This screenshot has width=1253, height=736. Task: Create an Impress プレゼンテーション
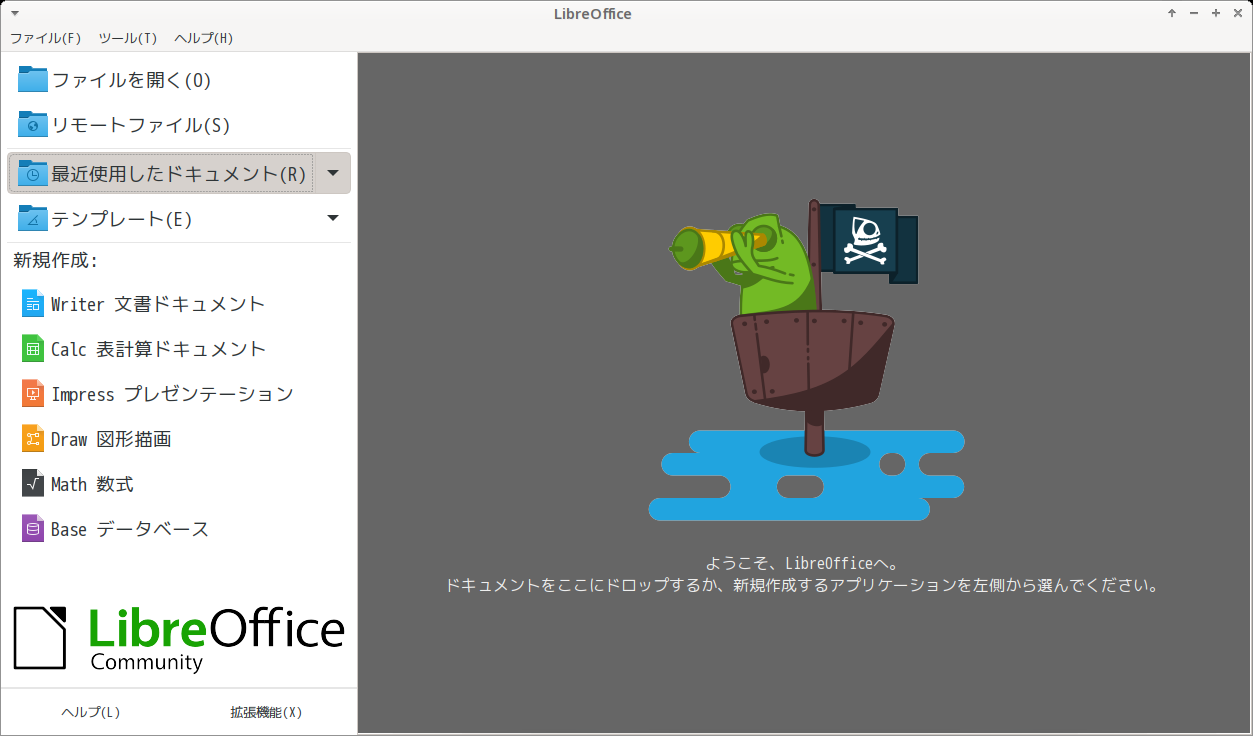(172, 394)
